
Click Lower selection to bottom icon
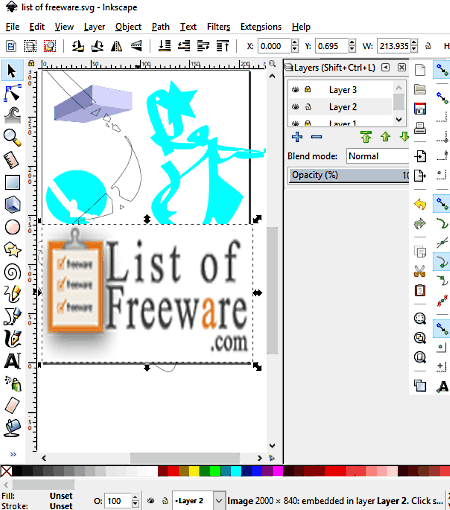click(164, 46)
